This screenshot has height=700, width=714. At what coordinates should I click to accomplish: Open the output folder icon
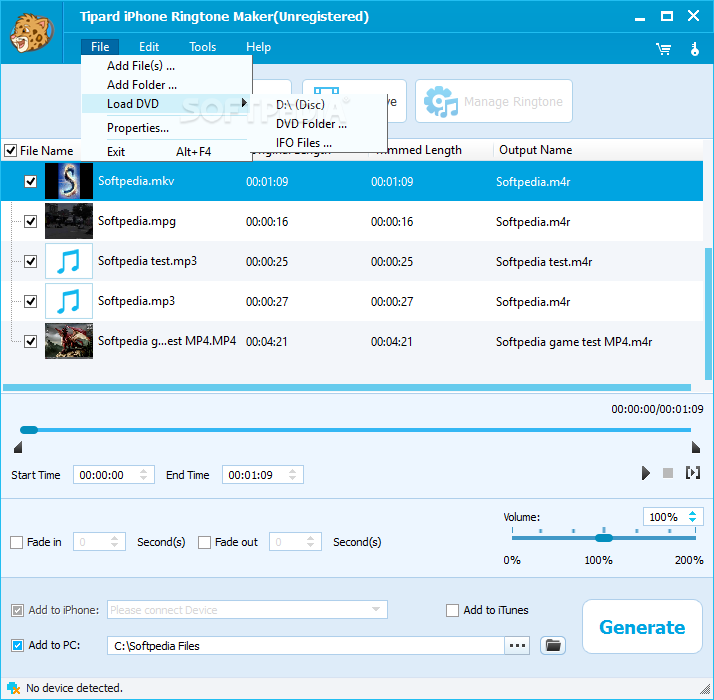coord(553,645)
